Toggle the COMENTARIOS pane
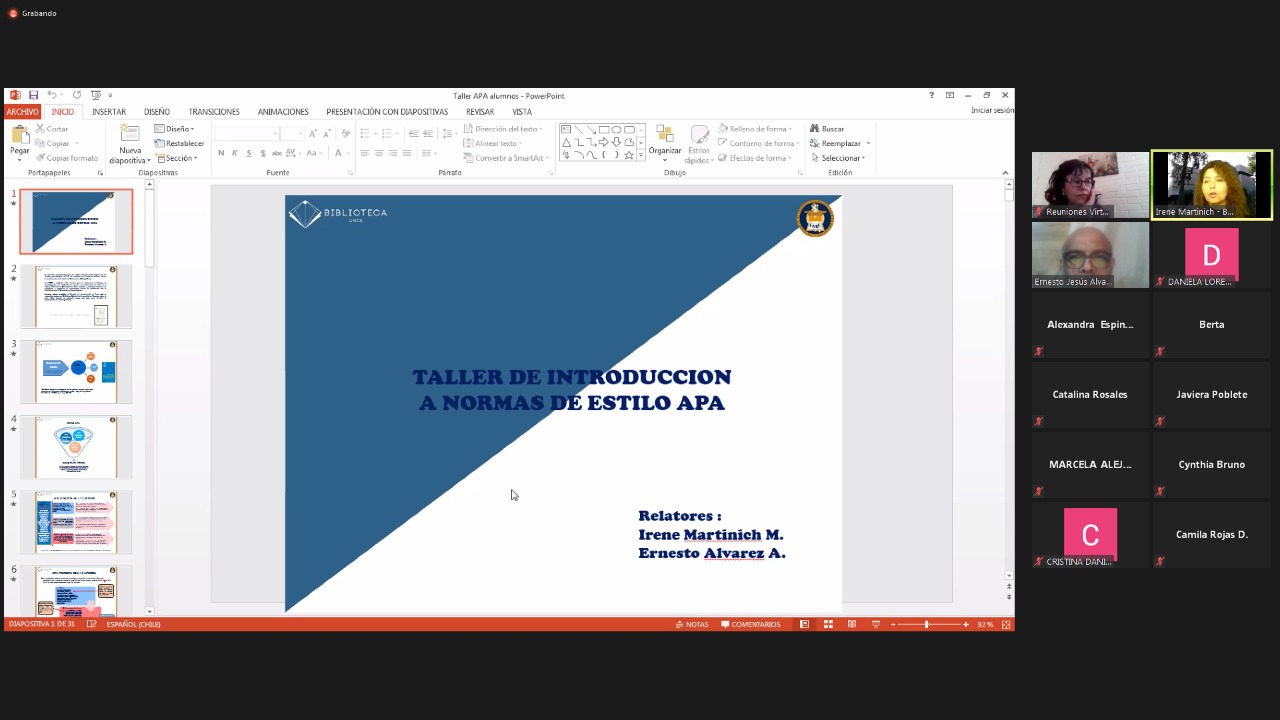The height and width of the screenshot is (720, 1280). 750,624
